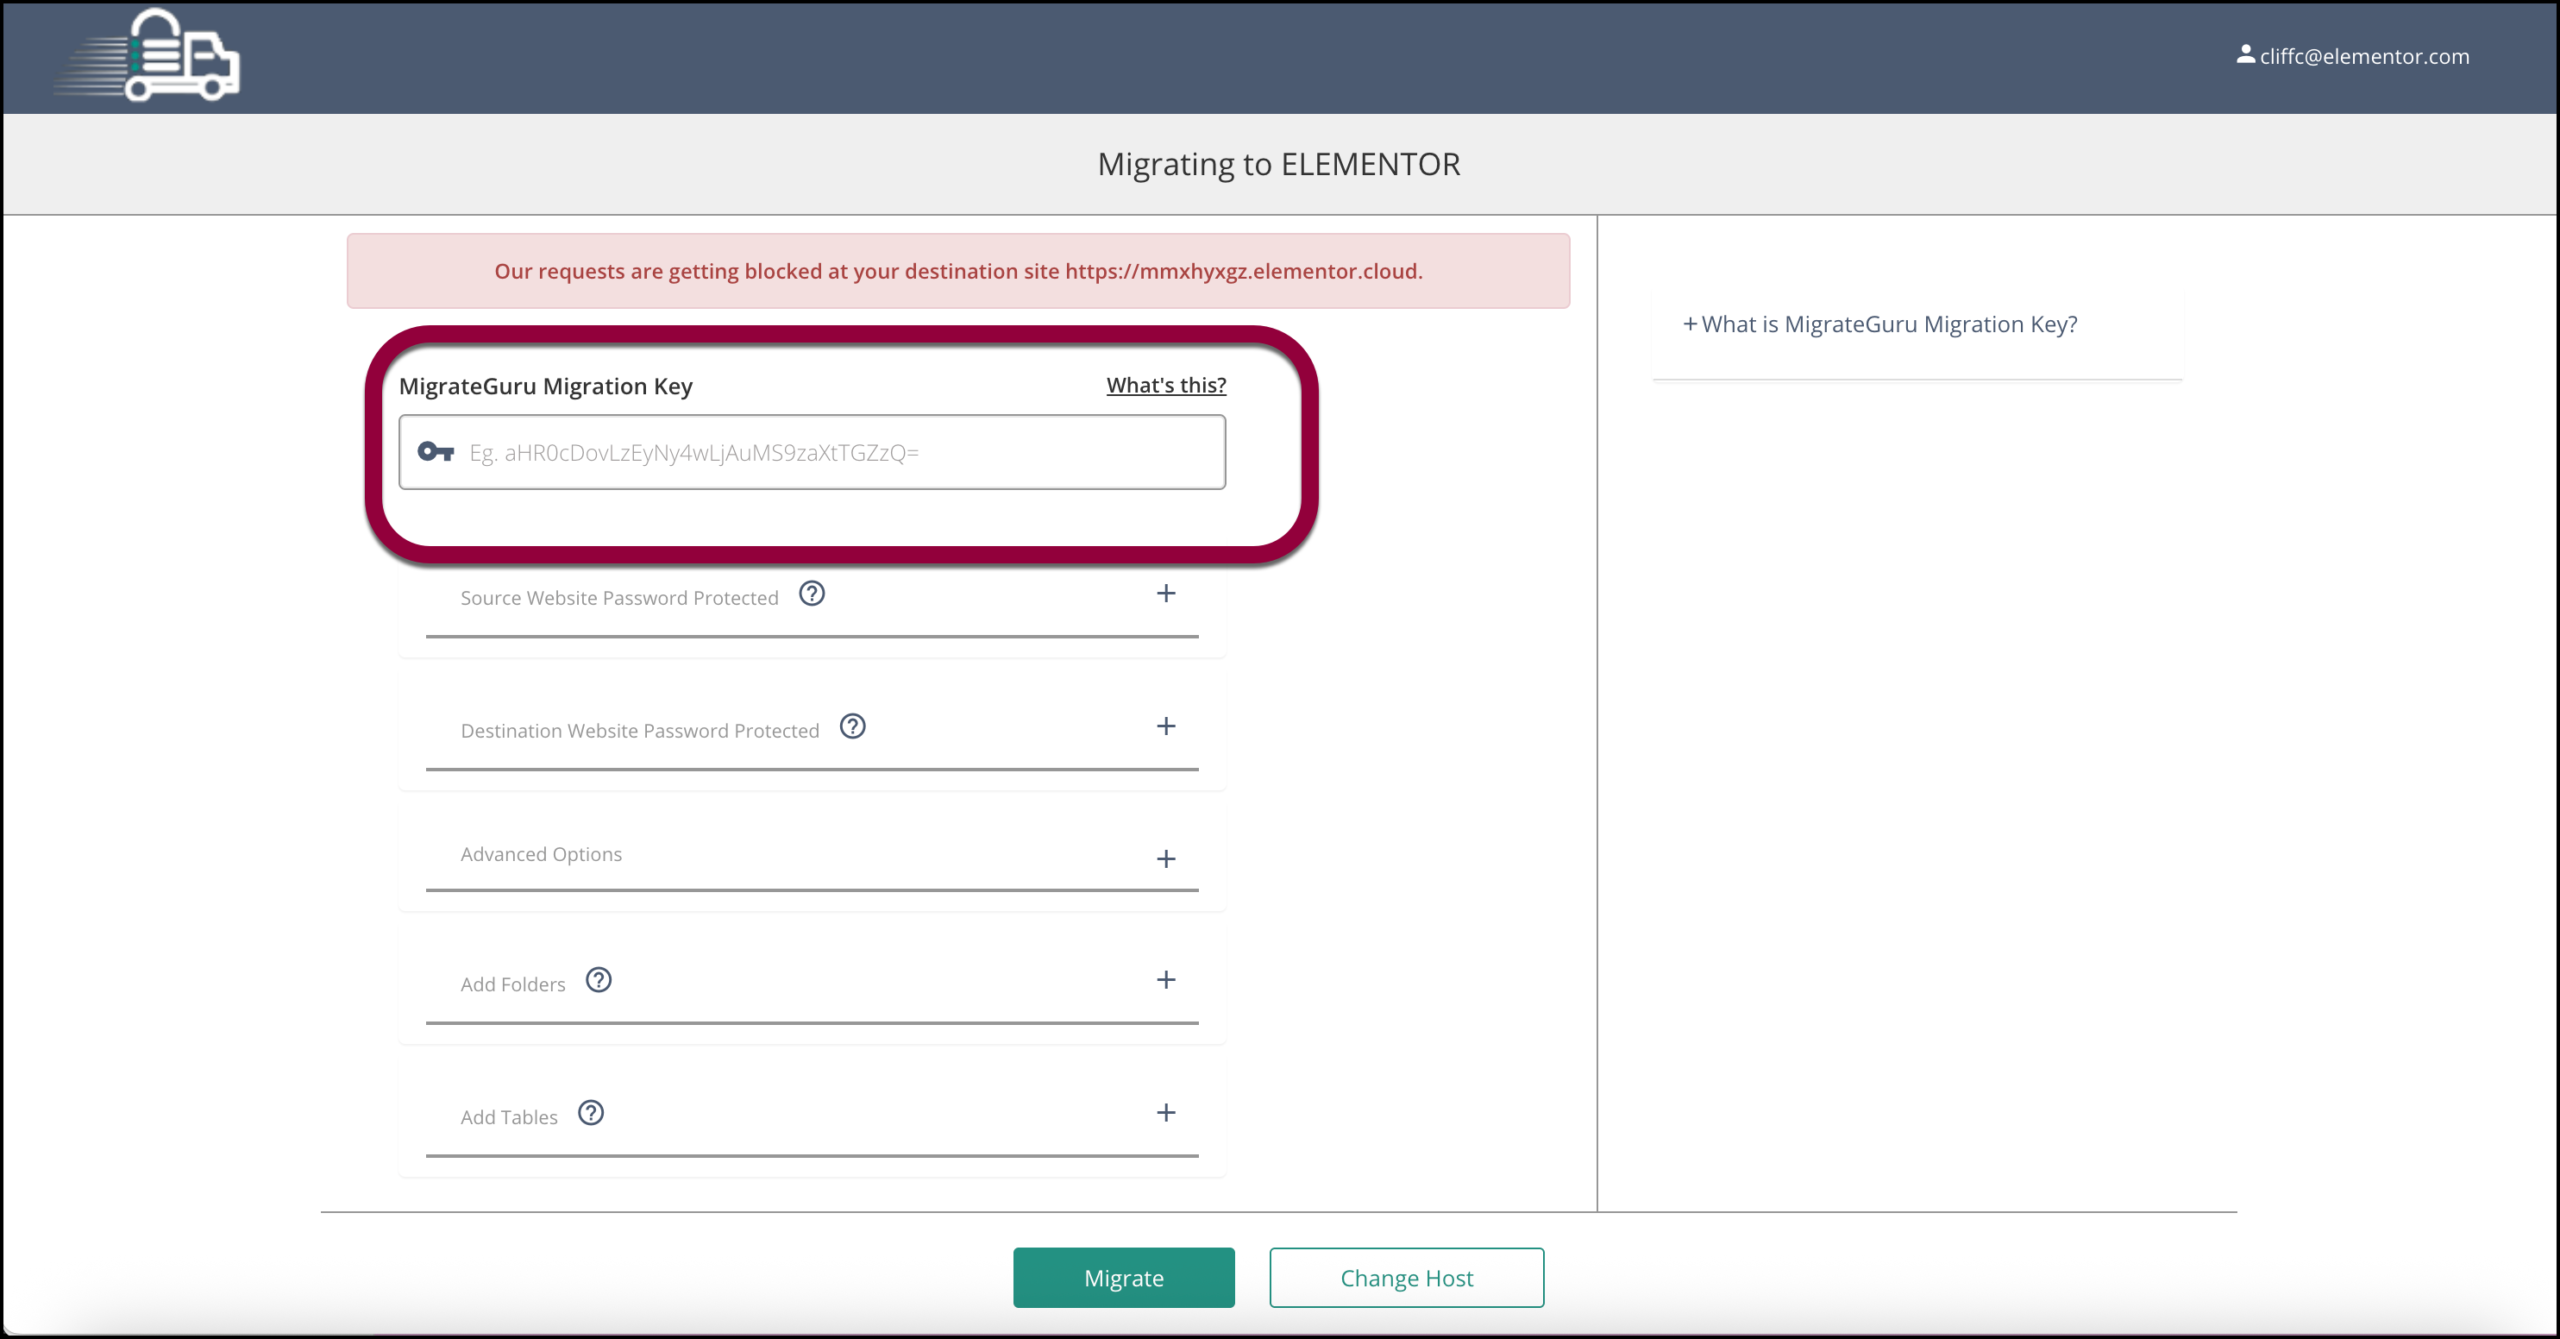The width and height of the screenshot is (2560, 1339).
Task: Expand Destination Website Password Protected with plus
Action: point(1166,727)
